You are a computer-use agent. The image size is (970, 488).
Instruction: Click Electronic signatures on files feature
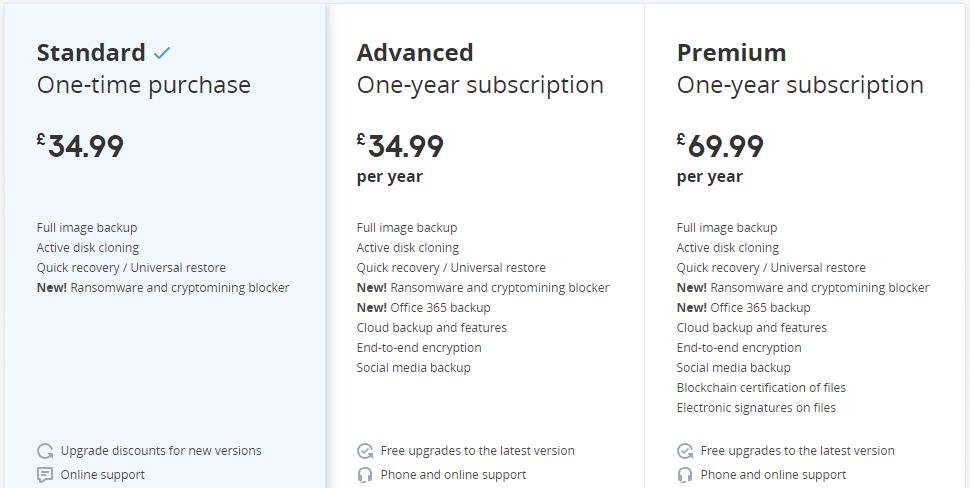click(756, 408)
